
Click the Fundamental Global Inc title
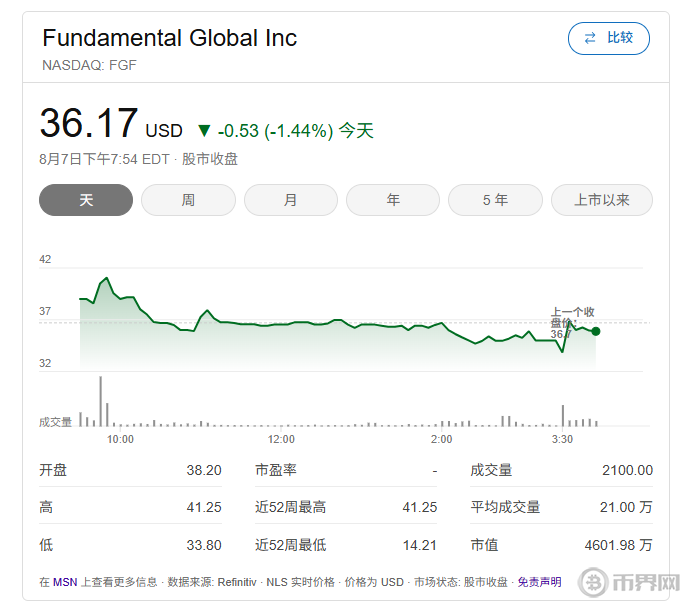[169, 38]
